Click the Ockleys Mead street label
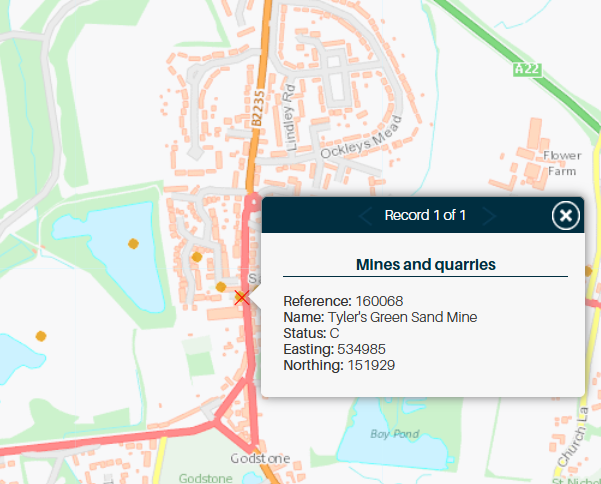Image resolution: width=601 pixels, height=484 pixels. 361,140
